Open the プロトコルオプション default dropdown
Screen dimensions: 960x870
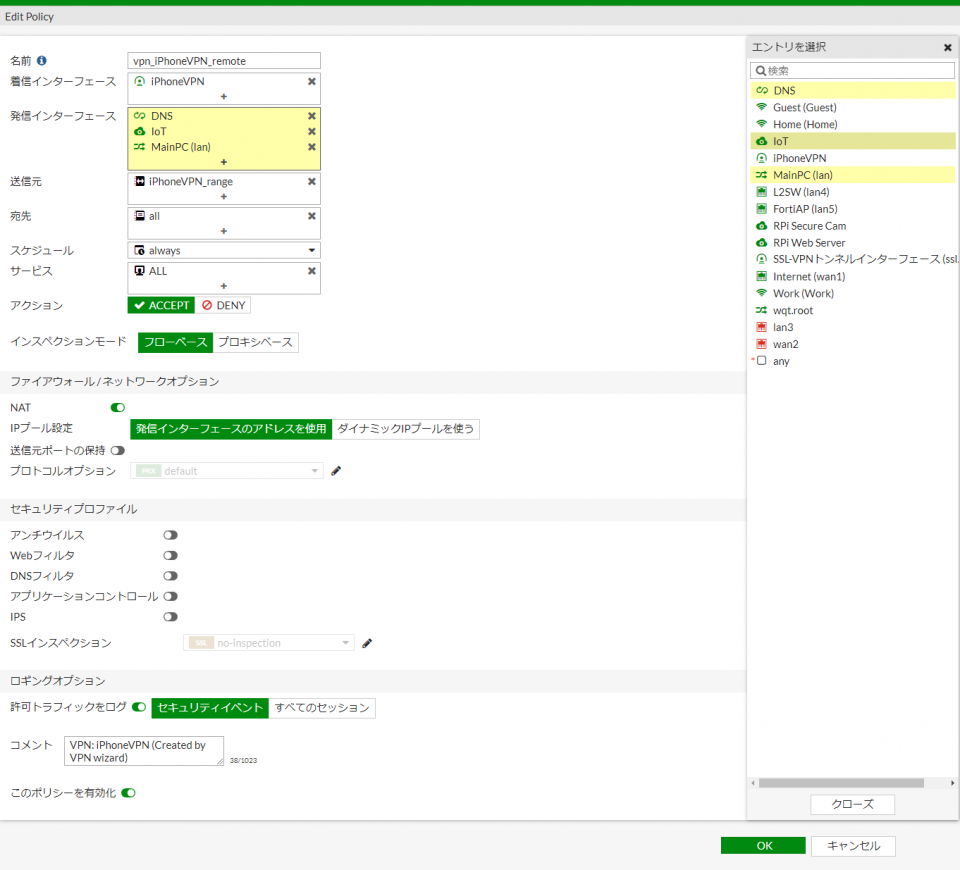click(227, 471)
